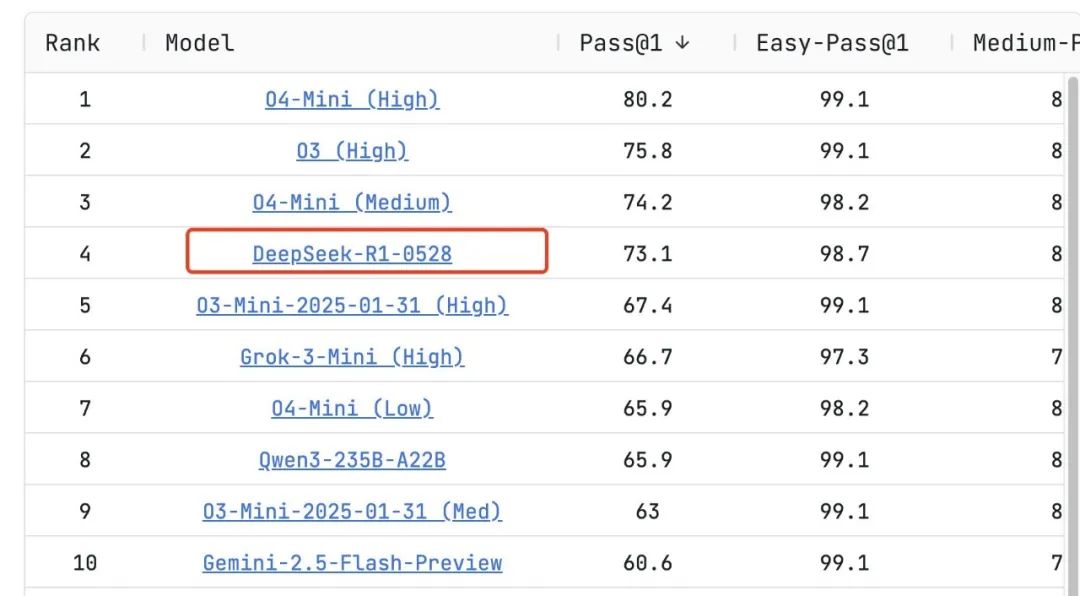1080x596 pixels.
Task: Sort by the Rank column header
Action: tap(72, 43)
